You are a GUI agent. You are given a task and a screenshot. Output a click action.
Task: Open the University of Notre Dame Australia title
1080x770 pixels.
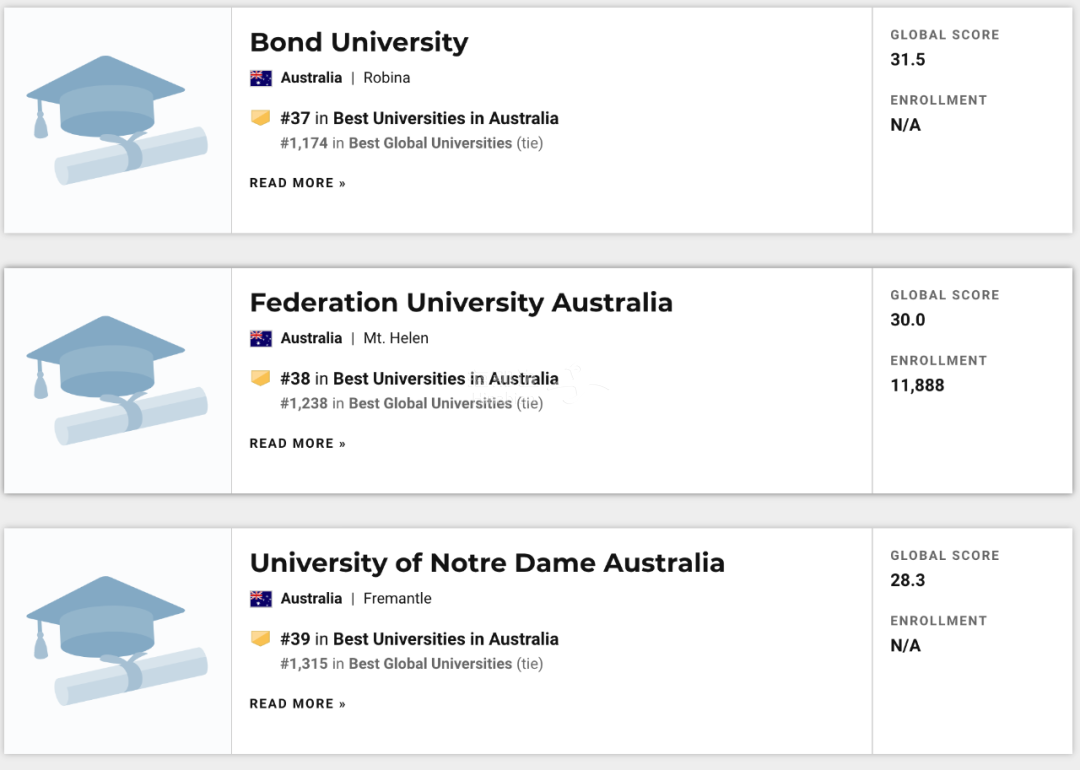487,563
